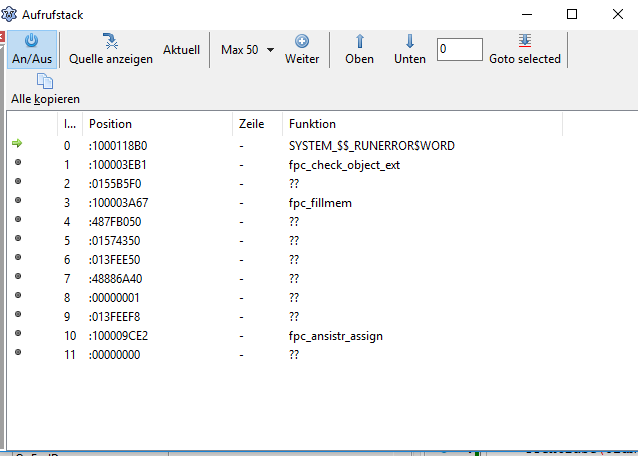Focus the frame number input field

pos(459,49)
